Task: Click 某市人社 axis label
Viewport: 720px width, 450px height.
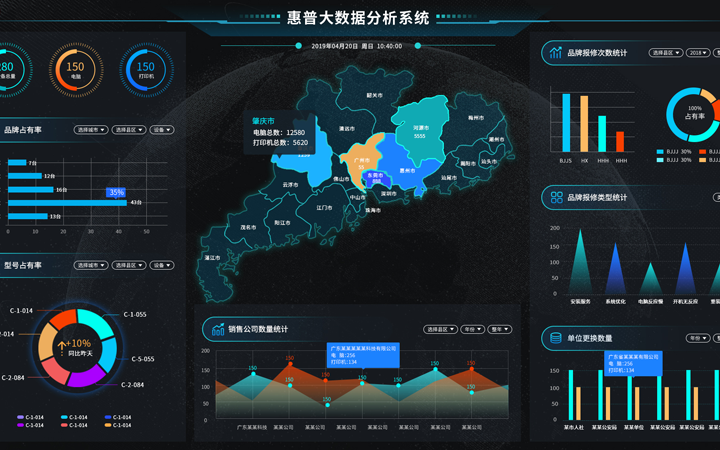Action: point(574,427)
